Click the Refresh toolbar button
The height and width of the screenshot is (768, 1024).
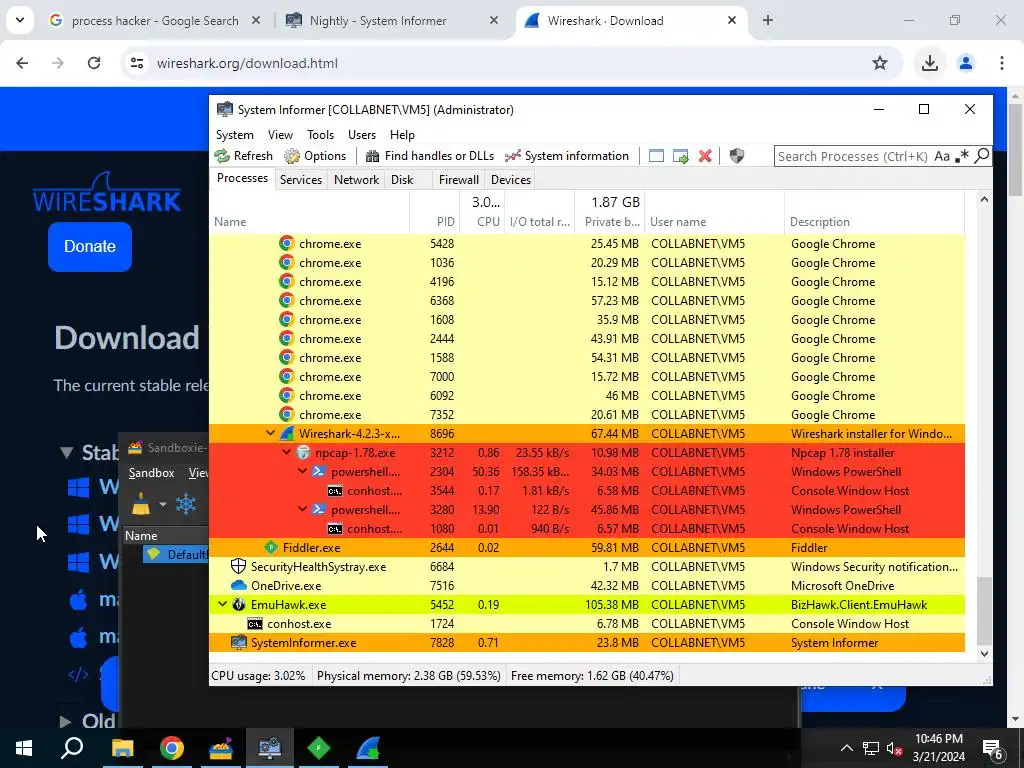pyautogui.click(x=244, y=156)
